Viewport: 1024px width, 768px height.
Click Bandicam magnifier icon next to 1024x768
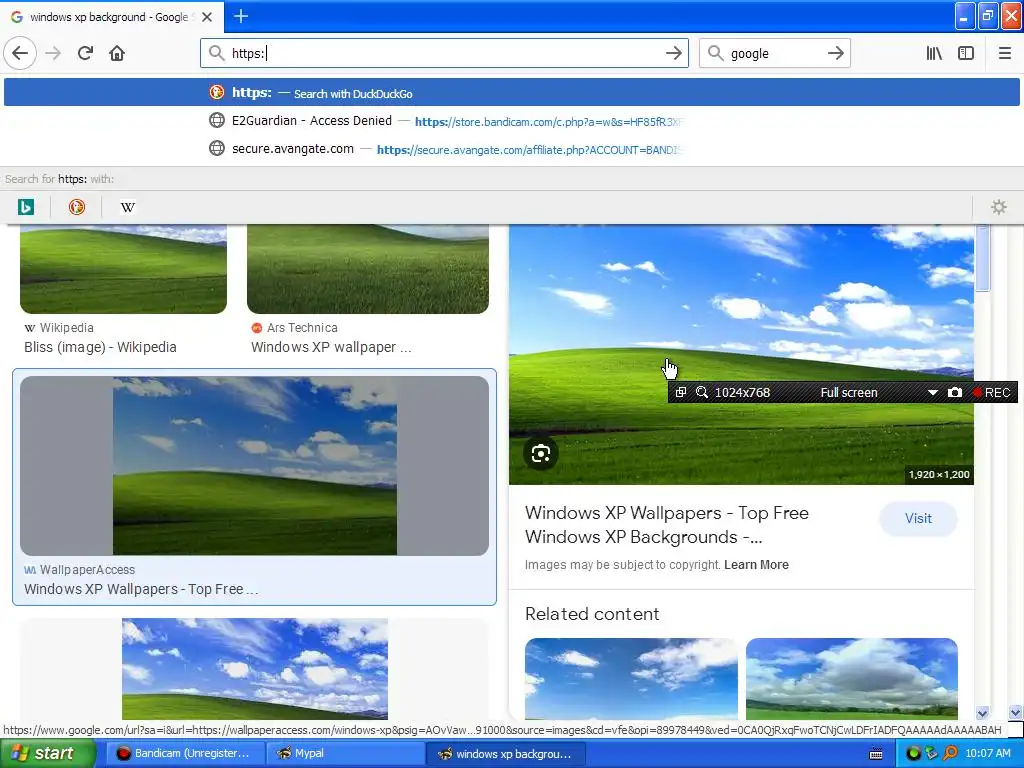pos(701,392)
